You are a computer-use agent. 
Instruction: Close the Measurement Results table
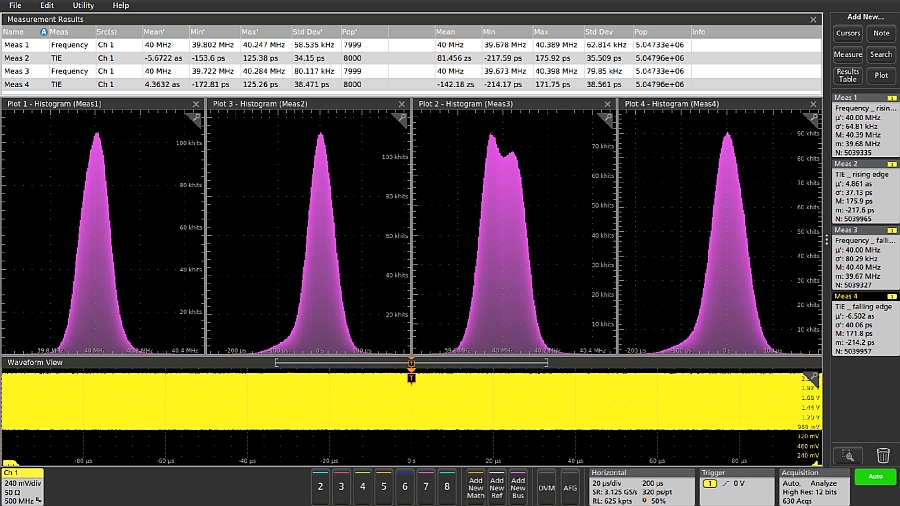813,19
